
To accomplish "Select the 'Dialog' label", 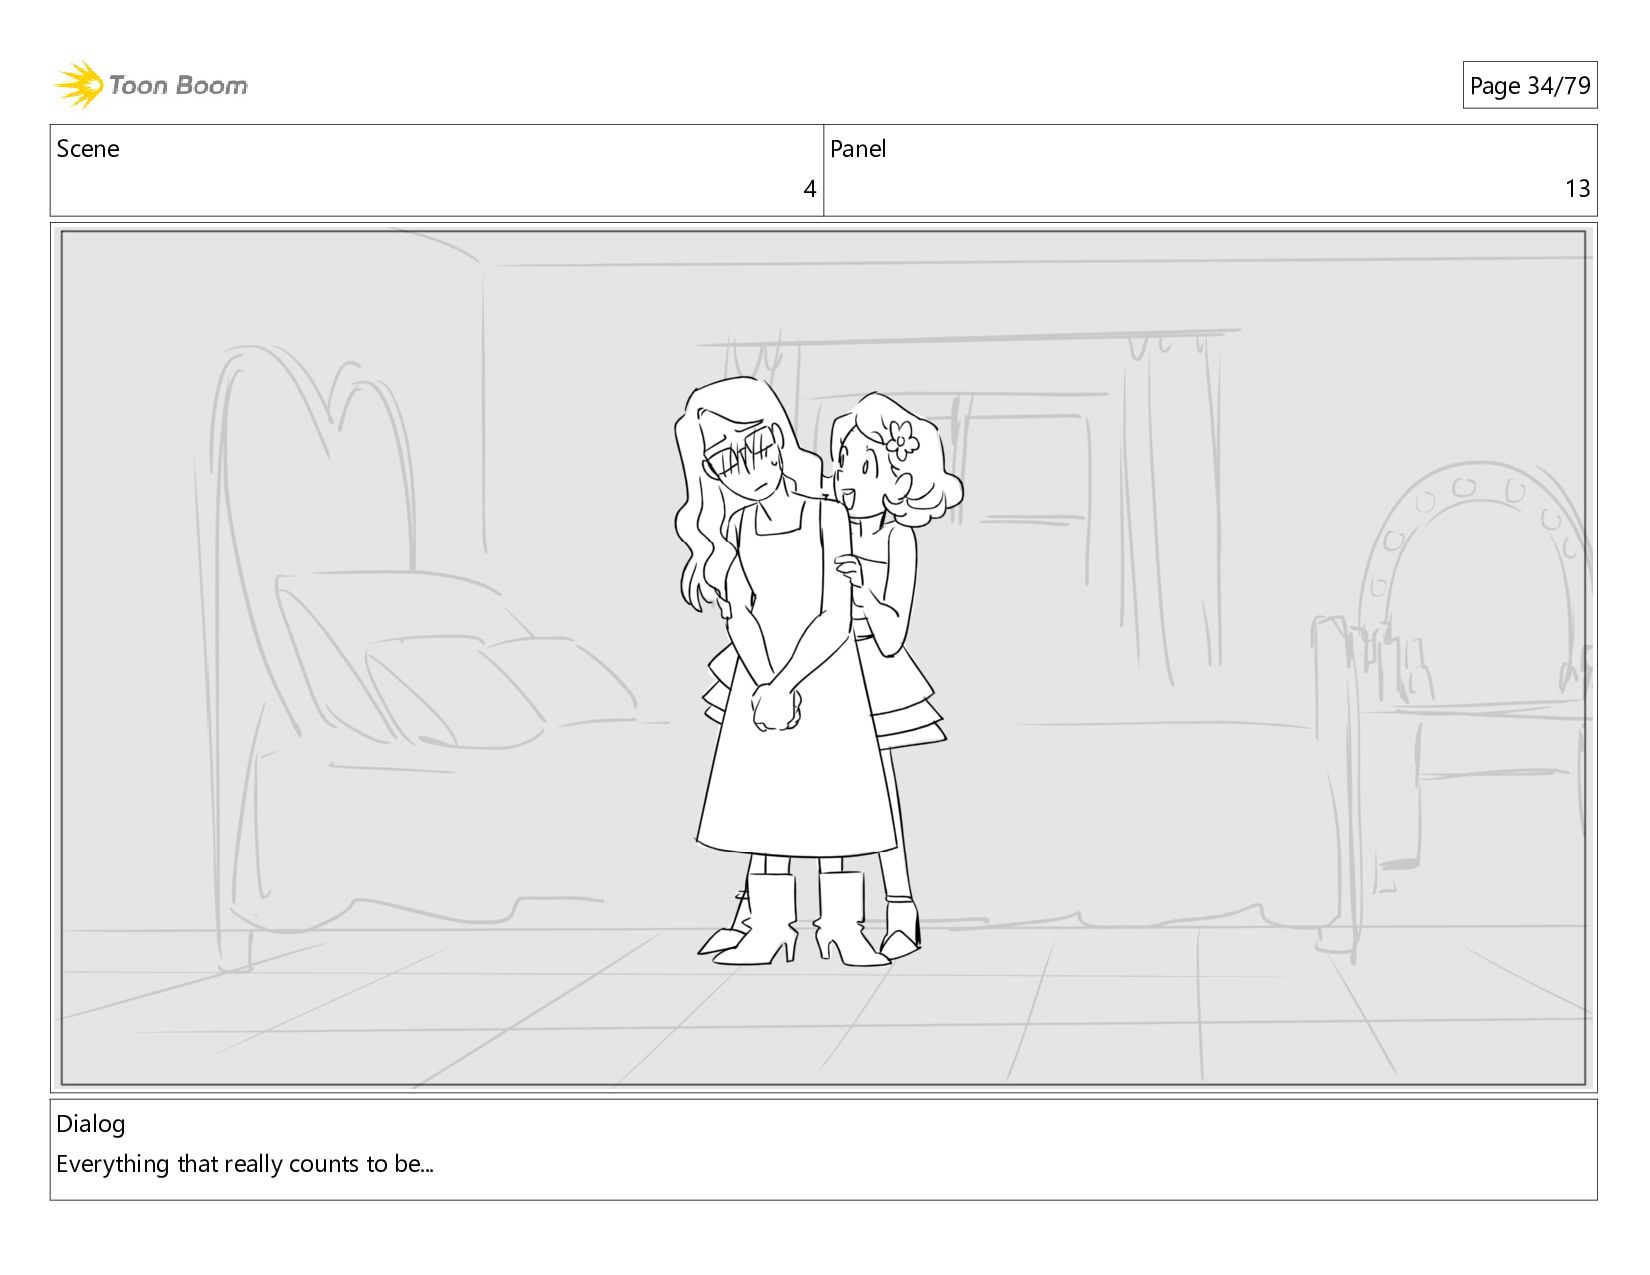I will pos(91,1124).
